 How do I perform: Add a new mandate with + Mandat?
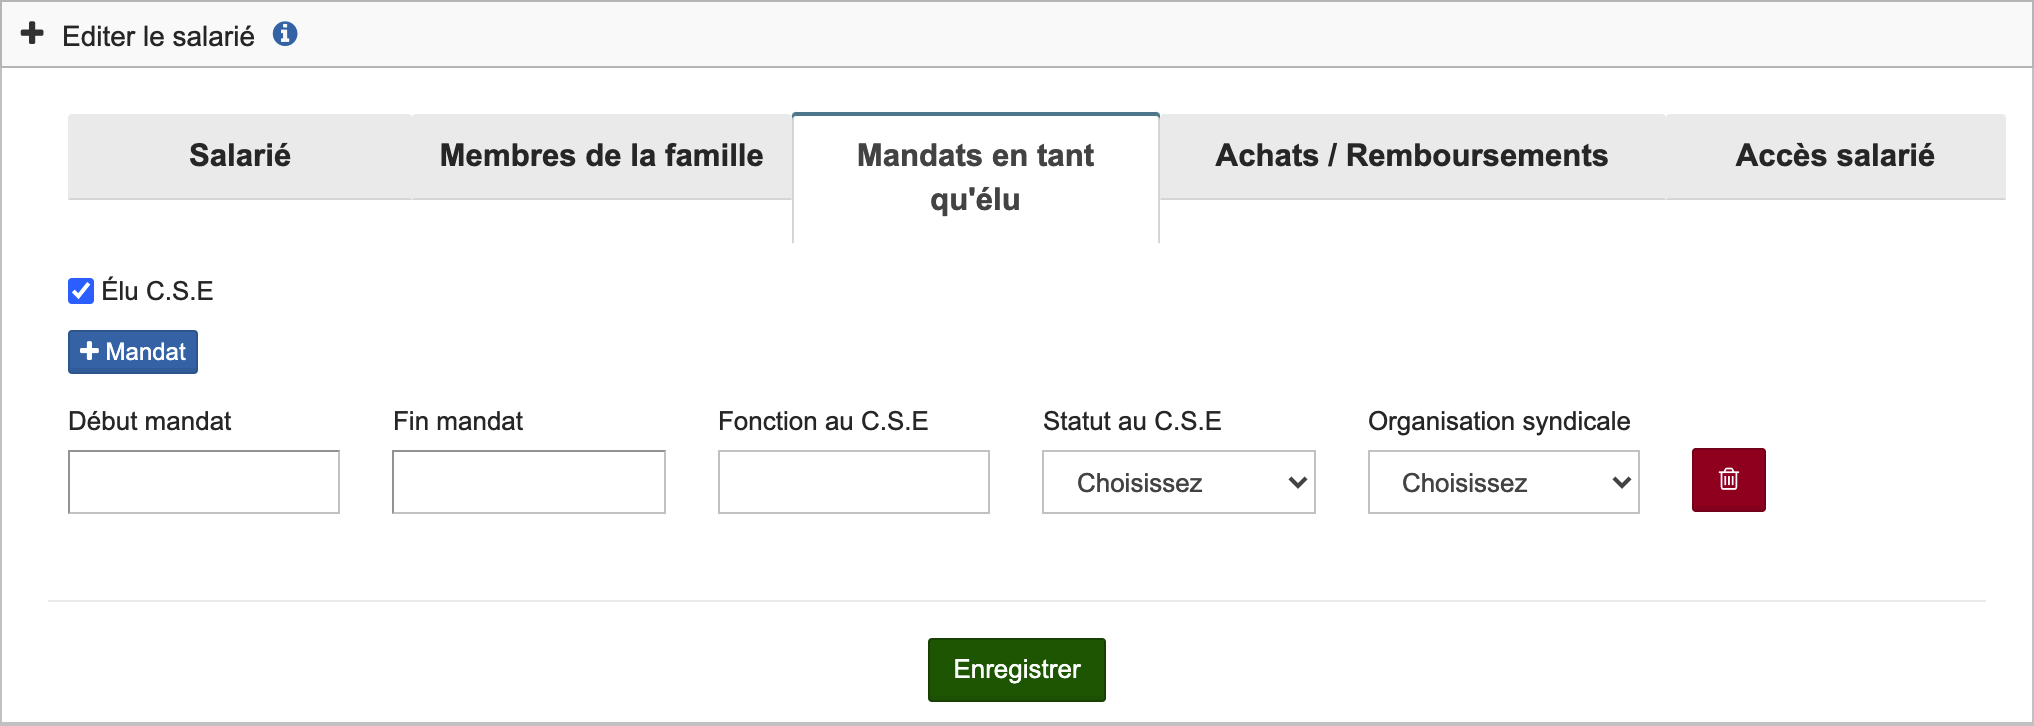point(133,352)
